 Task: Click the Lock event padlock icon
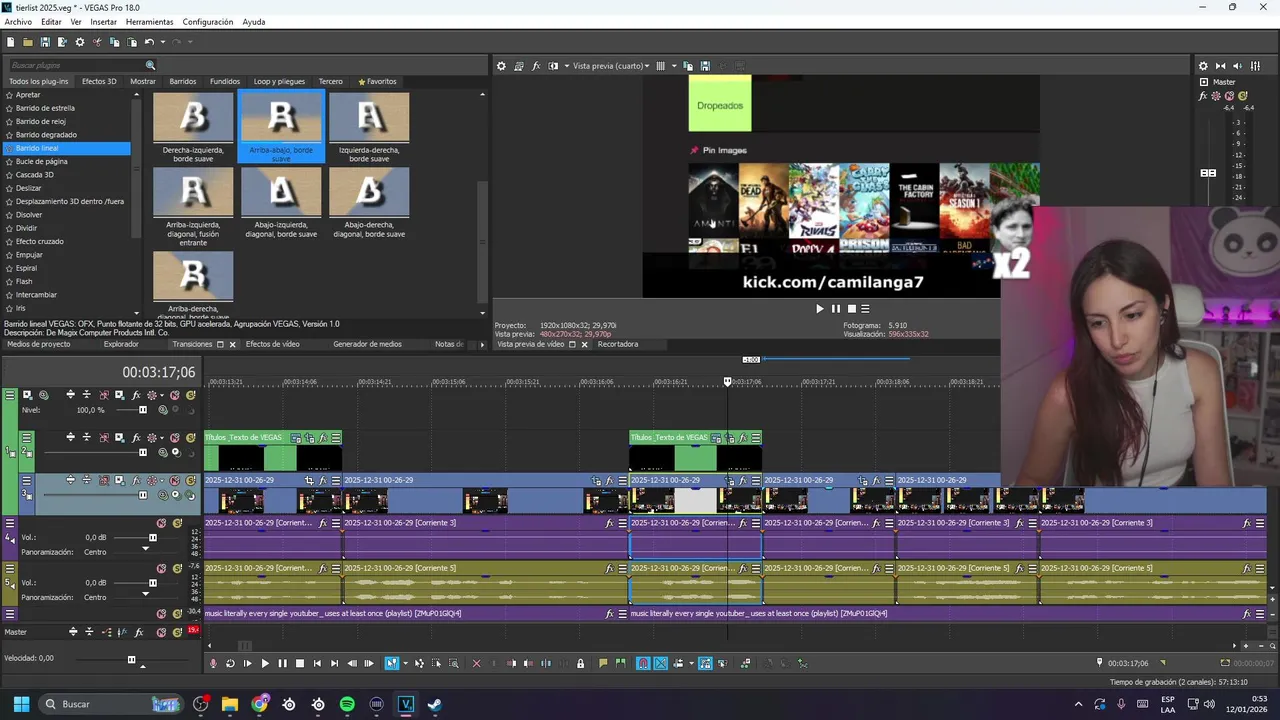(x=580, y=663)
